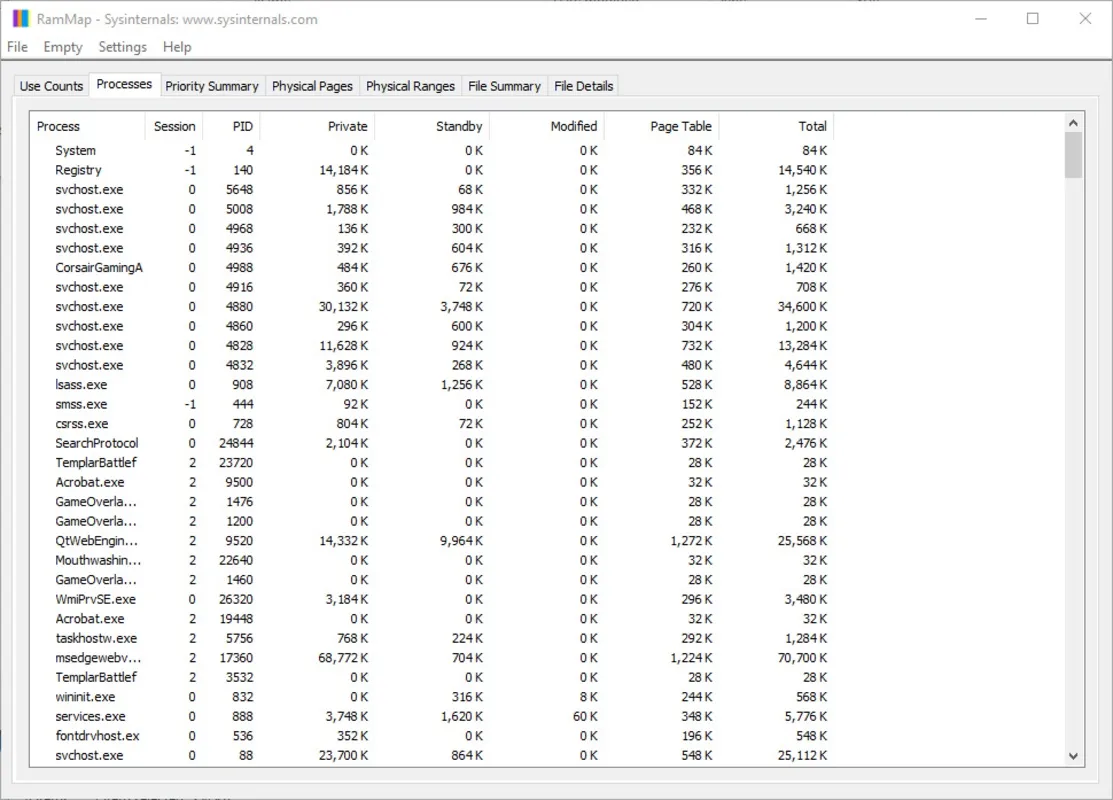
Task: Select the Registry process row
Action: [x=432, y=170]
